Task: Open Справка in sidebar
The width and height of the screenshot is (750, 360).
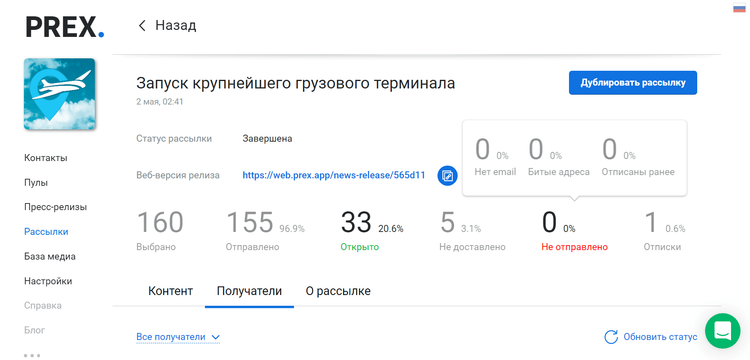Action: [43, 305]
